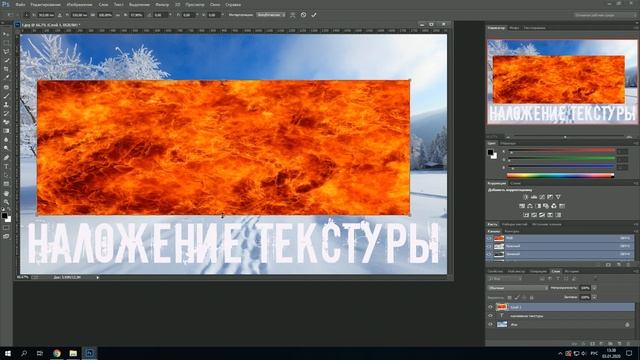The image size is (640, 360).
Task: Open Google Chrome from the taskbar
Action: pyautogui.click(x=57, y=353)
